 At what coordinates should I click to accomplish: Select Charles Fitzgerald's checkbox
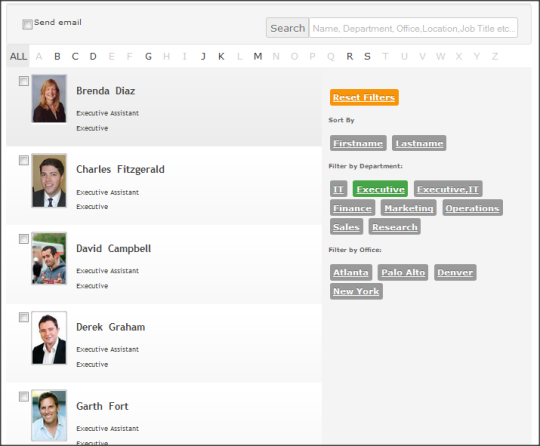24,160
